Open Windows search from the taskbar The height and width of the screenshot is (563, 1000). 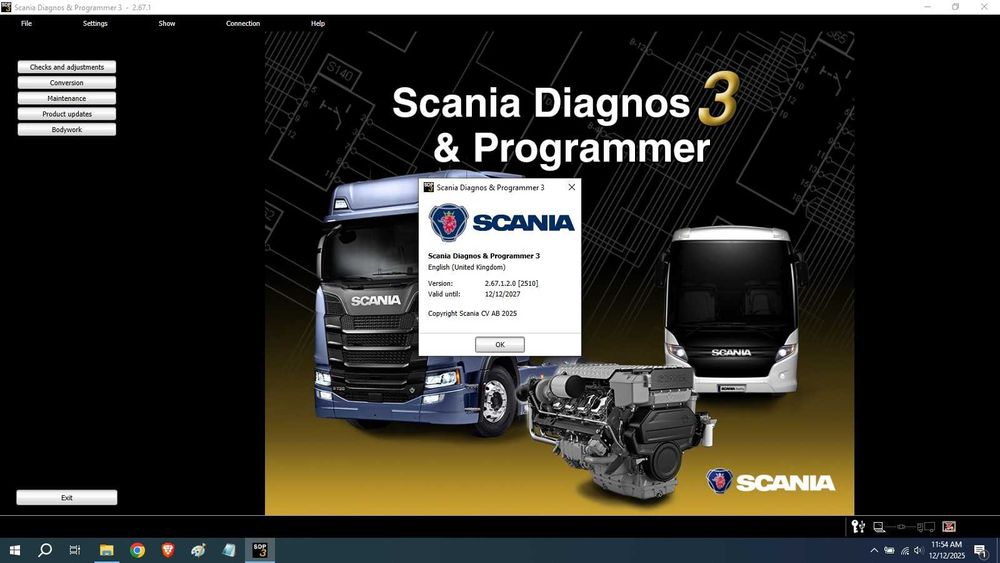point(45,550)
